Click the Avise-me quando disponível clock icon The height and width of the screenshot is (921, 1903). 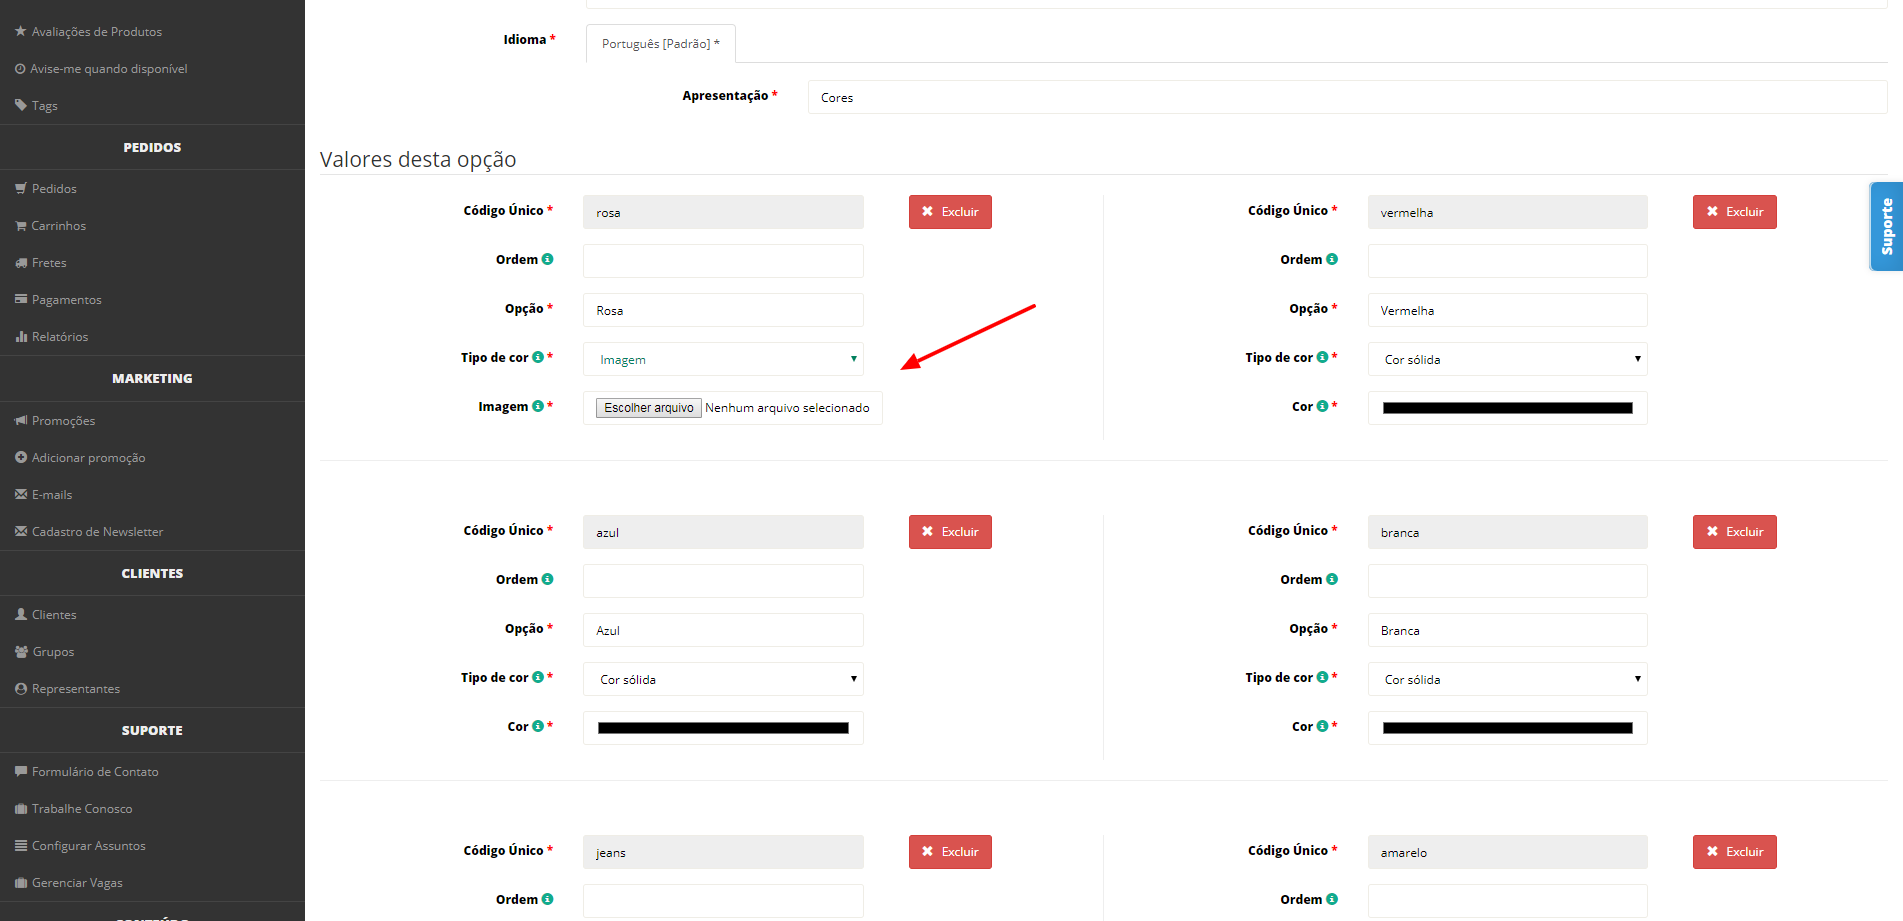coord(20,68)
